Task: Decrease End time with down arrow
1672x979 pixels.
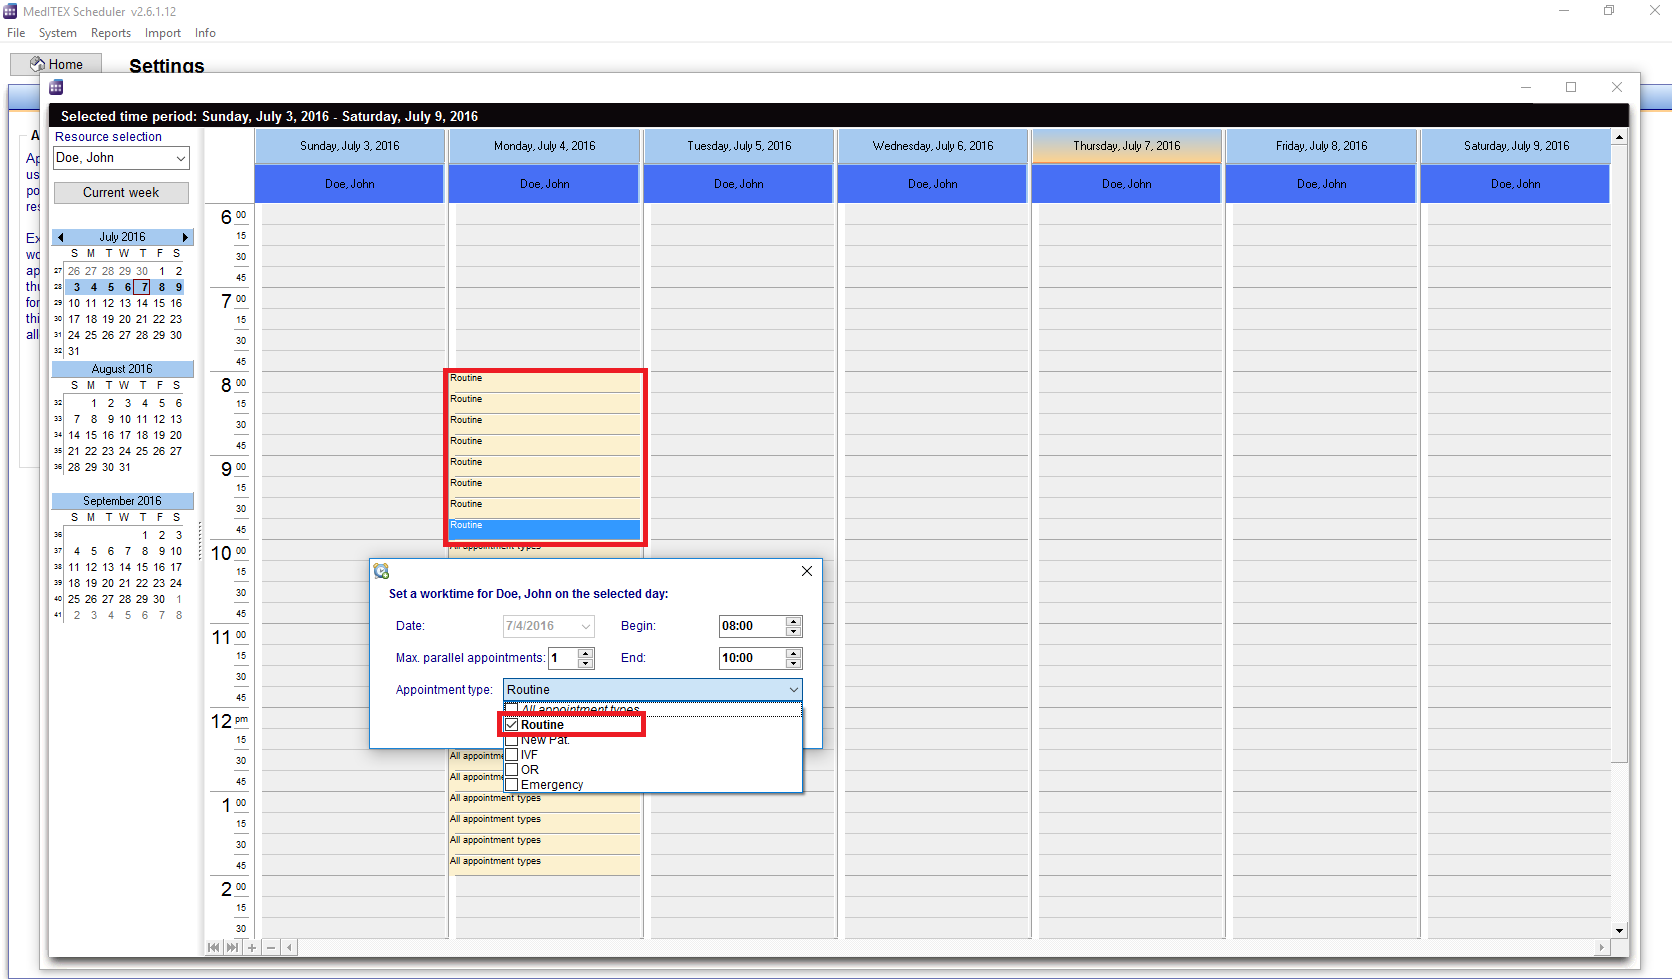Action: 794,663
